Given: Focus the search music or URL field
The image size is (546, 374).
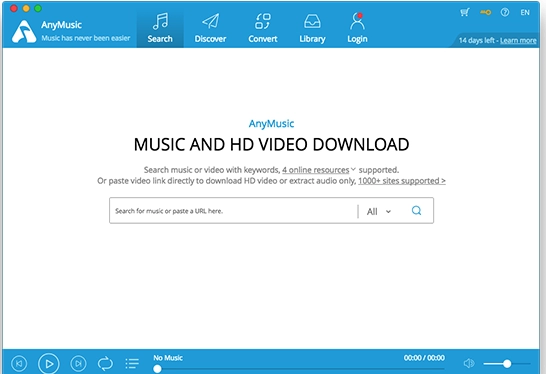Looking at the screenshot, I should tap(233, 211).
